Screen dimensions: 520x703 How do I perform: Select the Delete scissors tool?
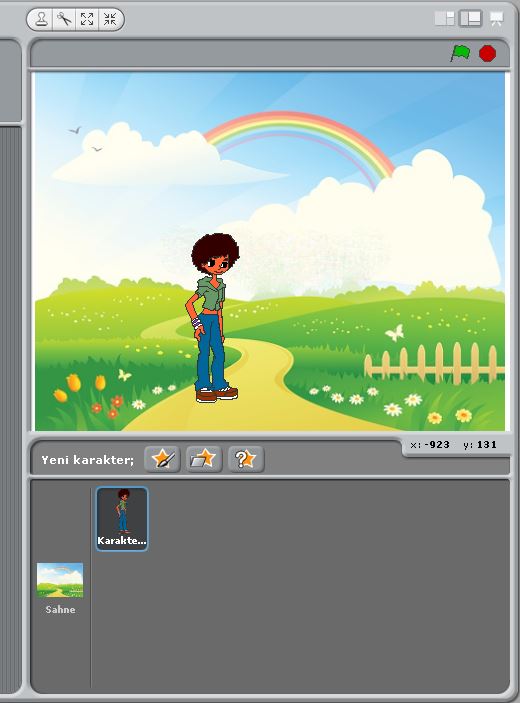click(x=64, y=19)
